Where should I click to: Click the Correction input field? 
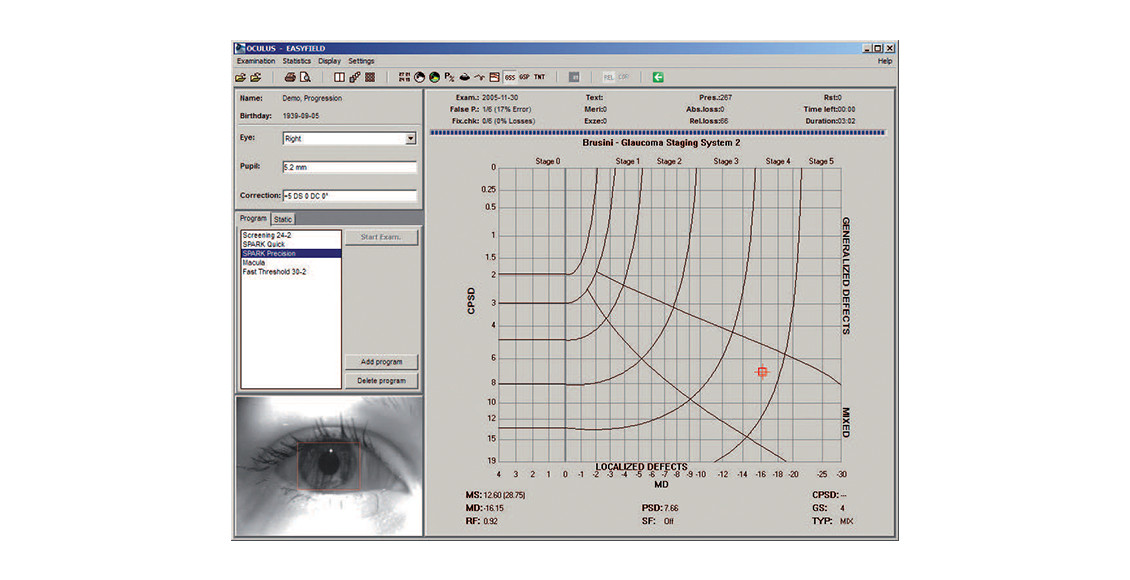coord(350,196)
